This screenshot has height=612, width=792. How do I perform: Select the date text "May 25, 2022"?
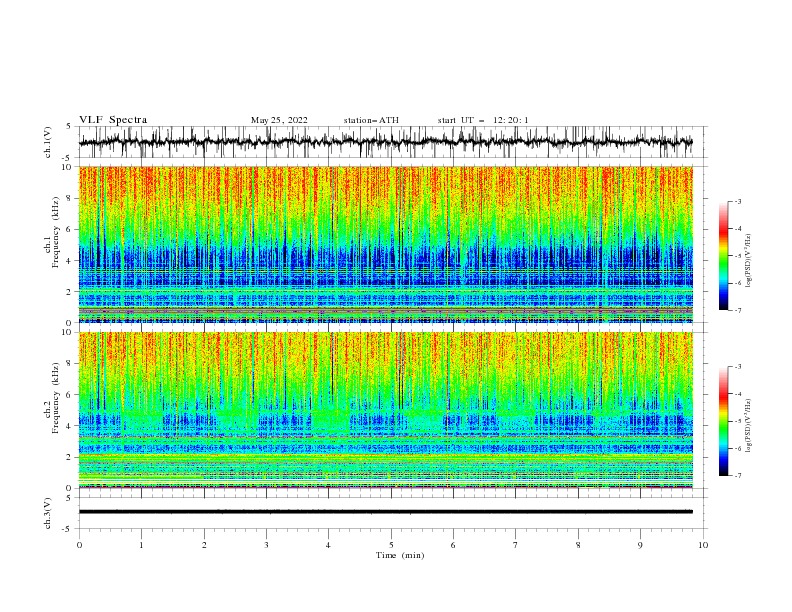click(279, 120)
